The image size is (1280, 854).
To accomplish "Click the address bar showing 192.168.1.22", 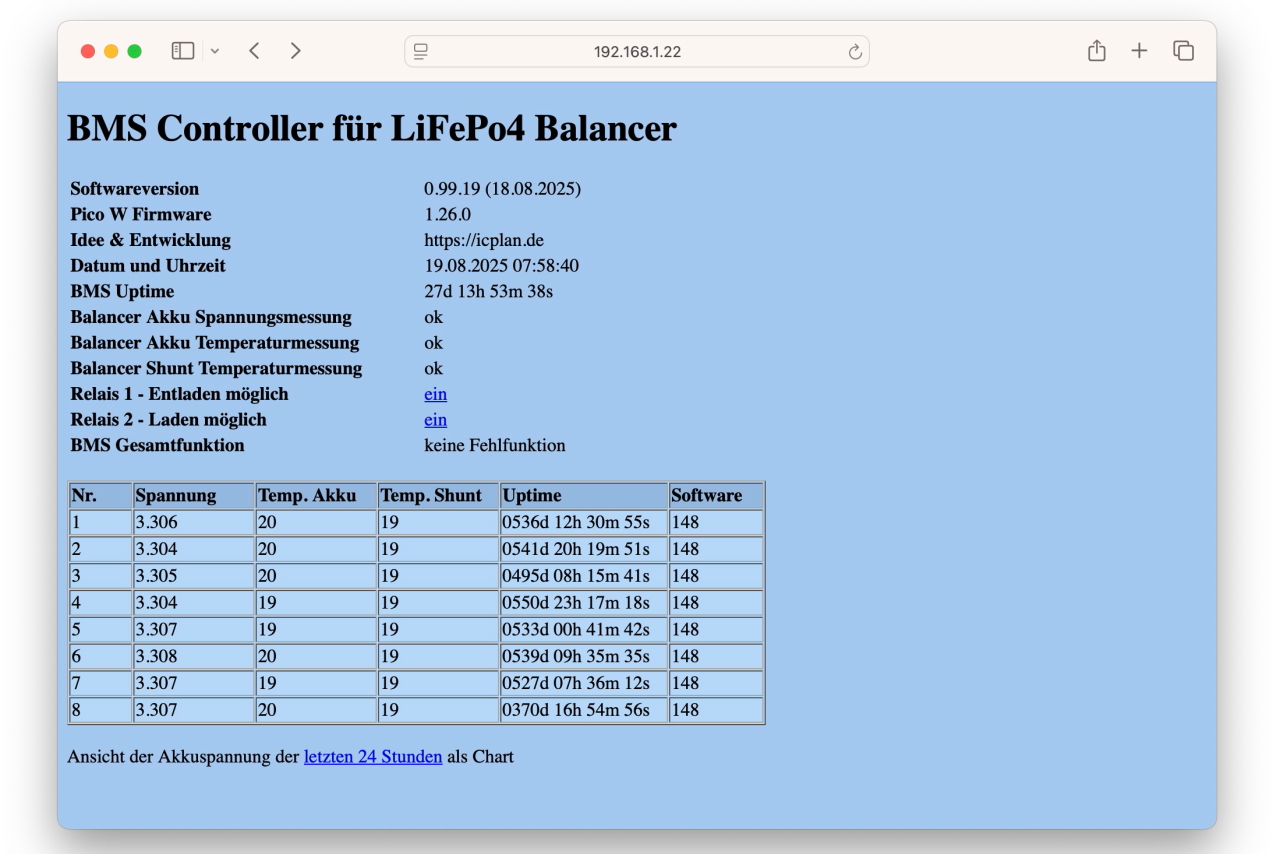I will pyautogui.click(x=637, y=52).
